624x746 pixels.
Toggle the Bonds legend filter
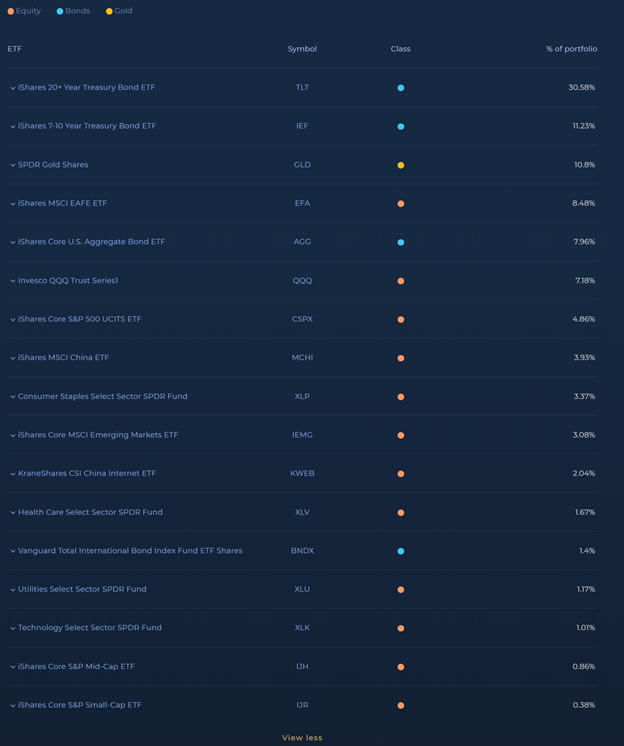(74, 11)
